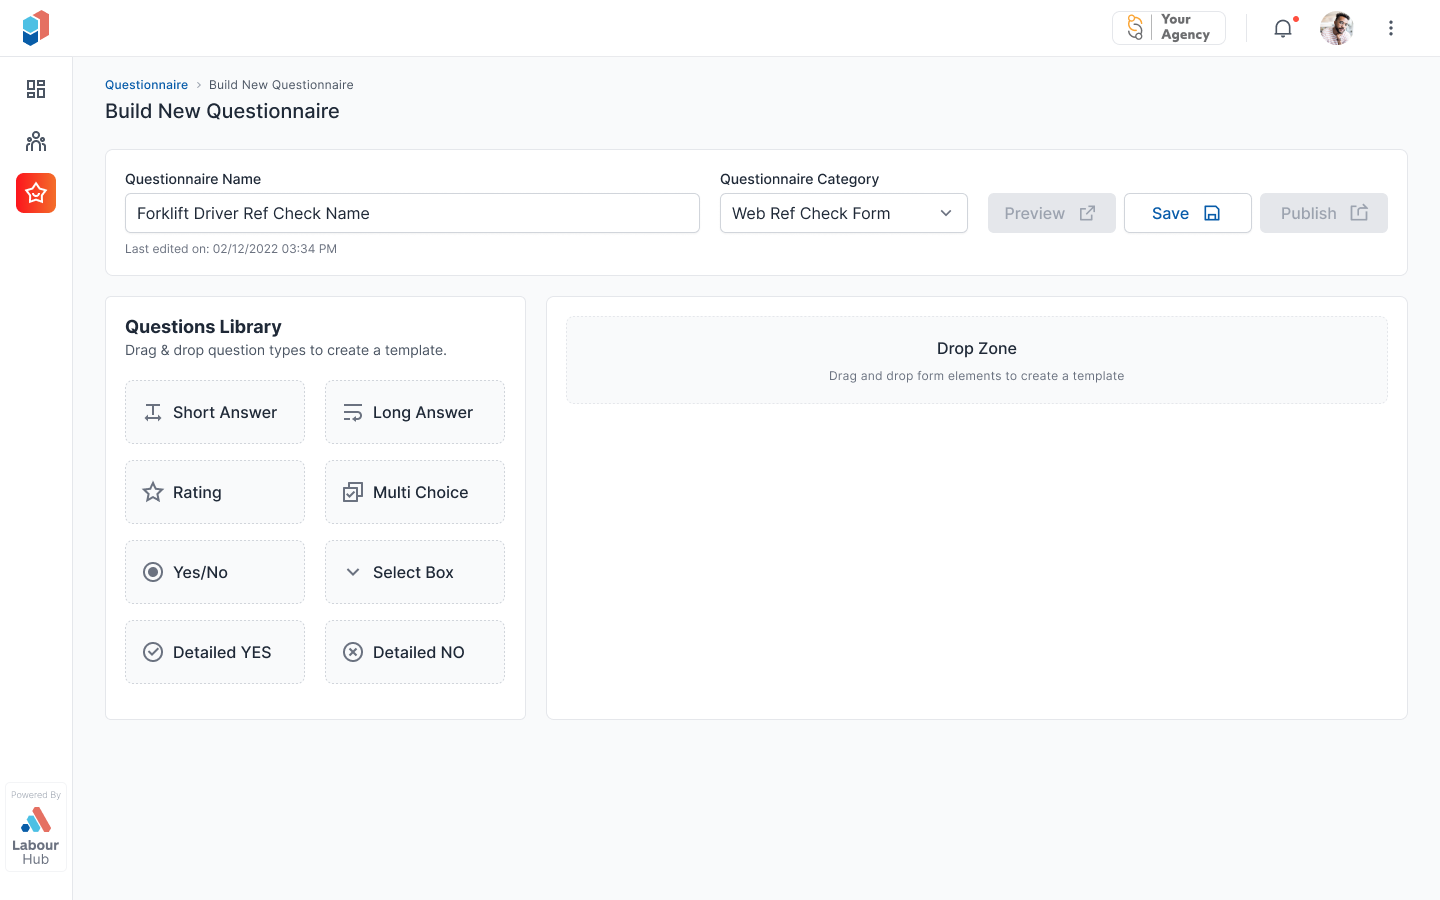Click the 'Last edited on' timestamp text
The image size is (1440, 900).
coord(231,249)
